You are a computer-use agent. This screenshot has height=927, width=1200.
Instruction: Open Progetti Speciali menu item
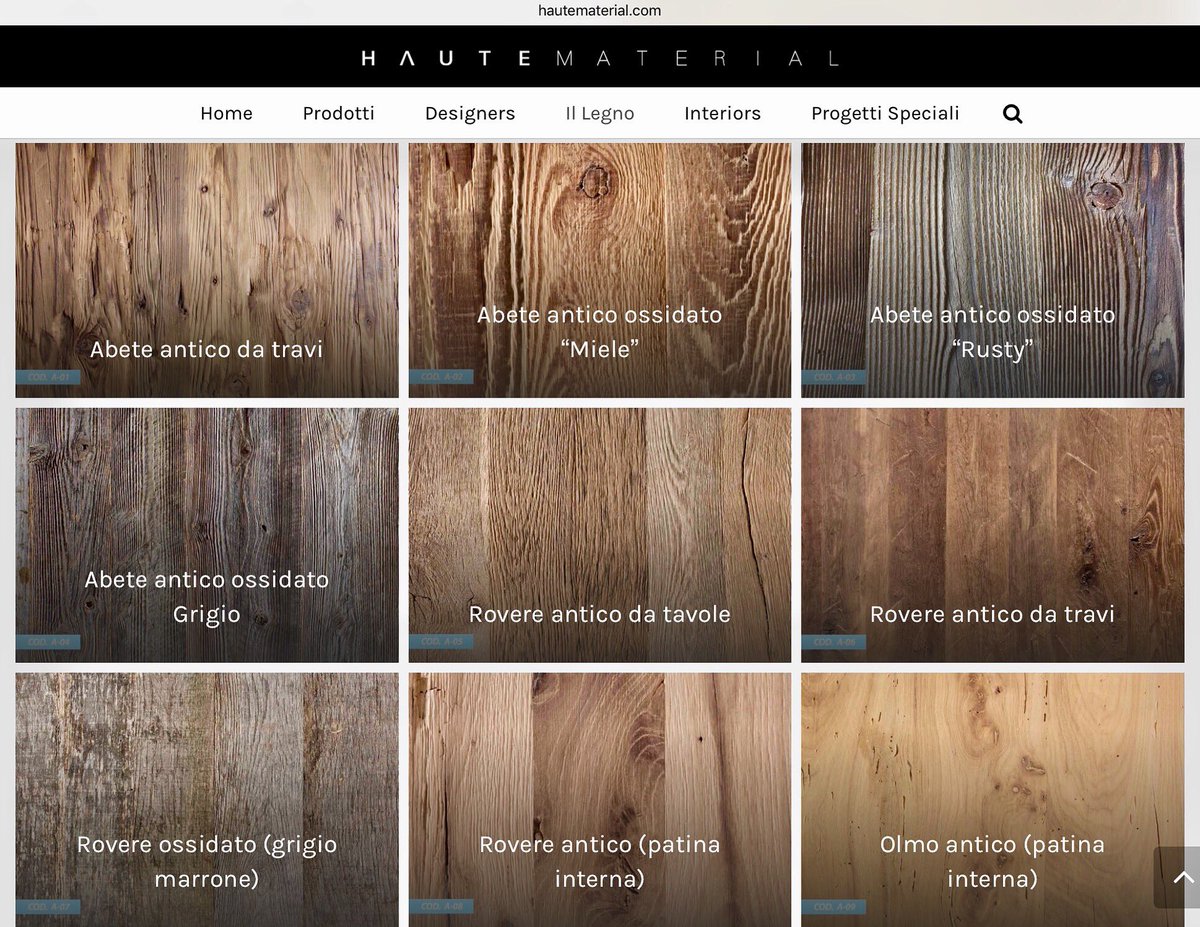point(885,113)
